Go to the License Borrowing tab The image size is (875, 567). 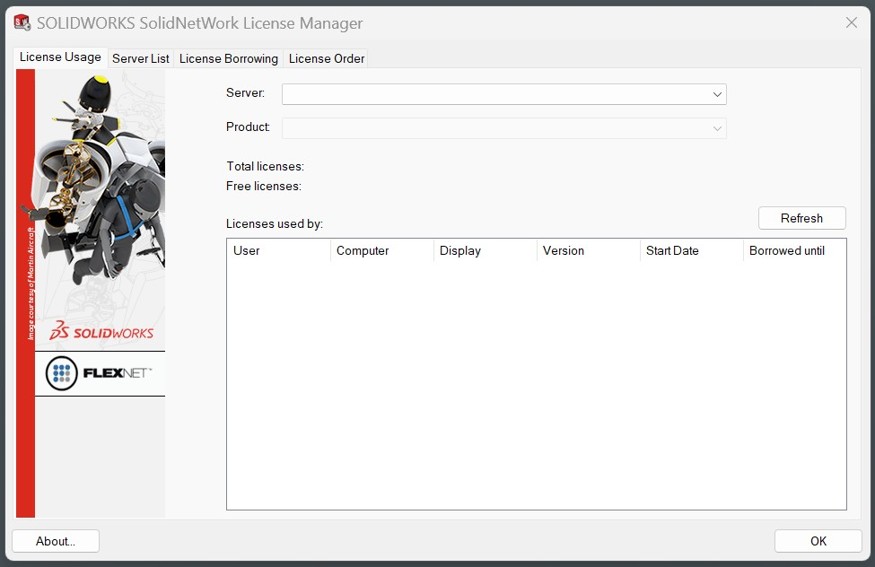pyautogui.click(x=228, y=59)
